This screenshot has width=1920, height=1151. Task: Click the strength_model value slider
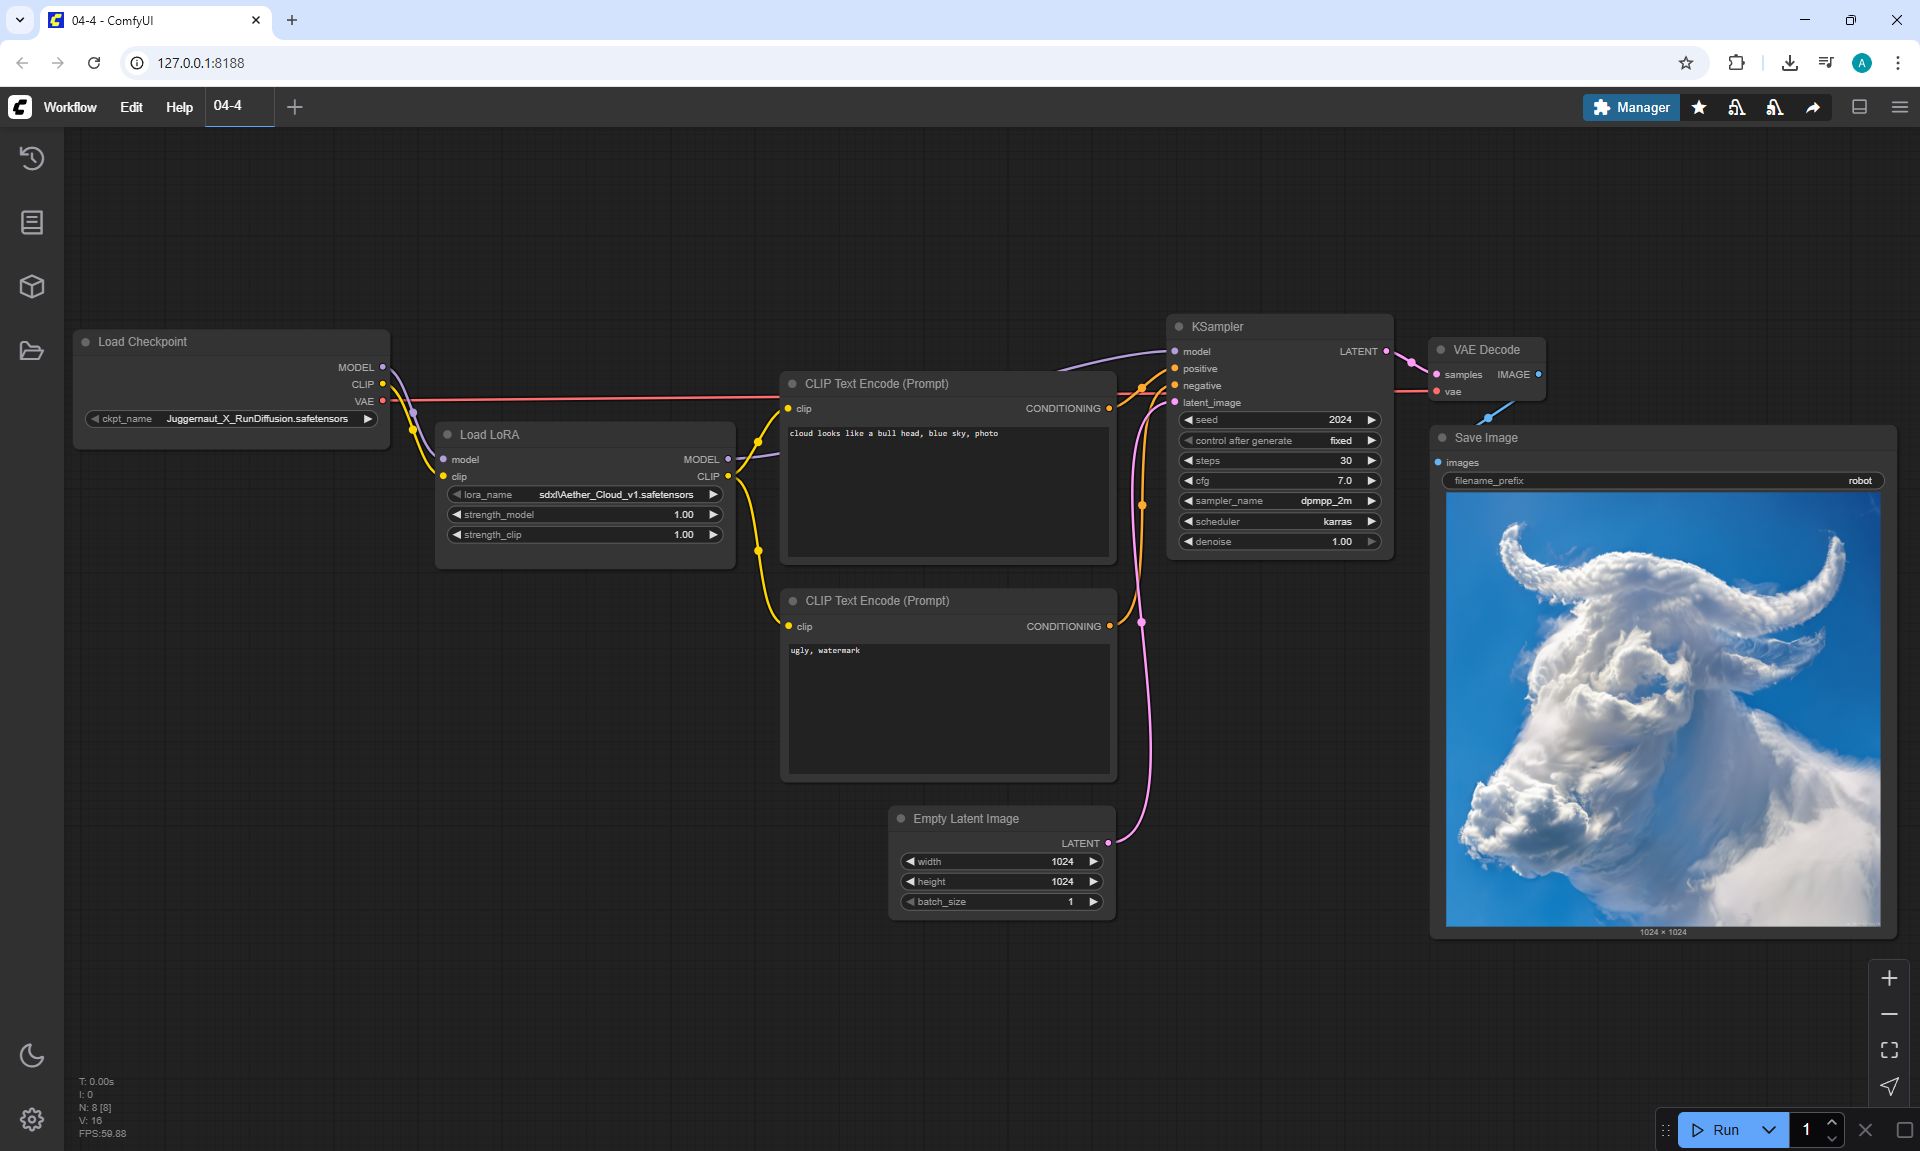tap(585, 515)
